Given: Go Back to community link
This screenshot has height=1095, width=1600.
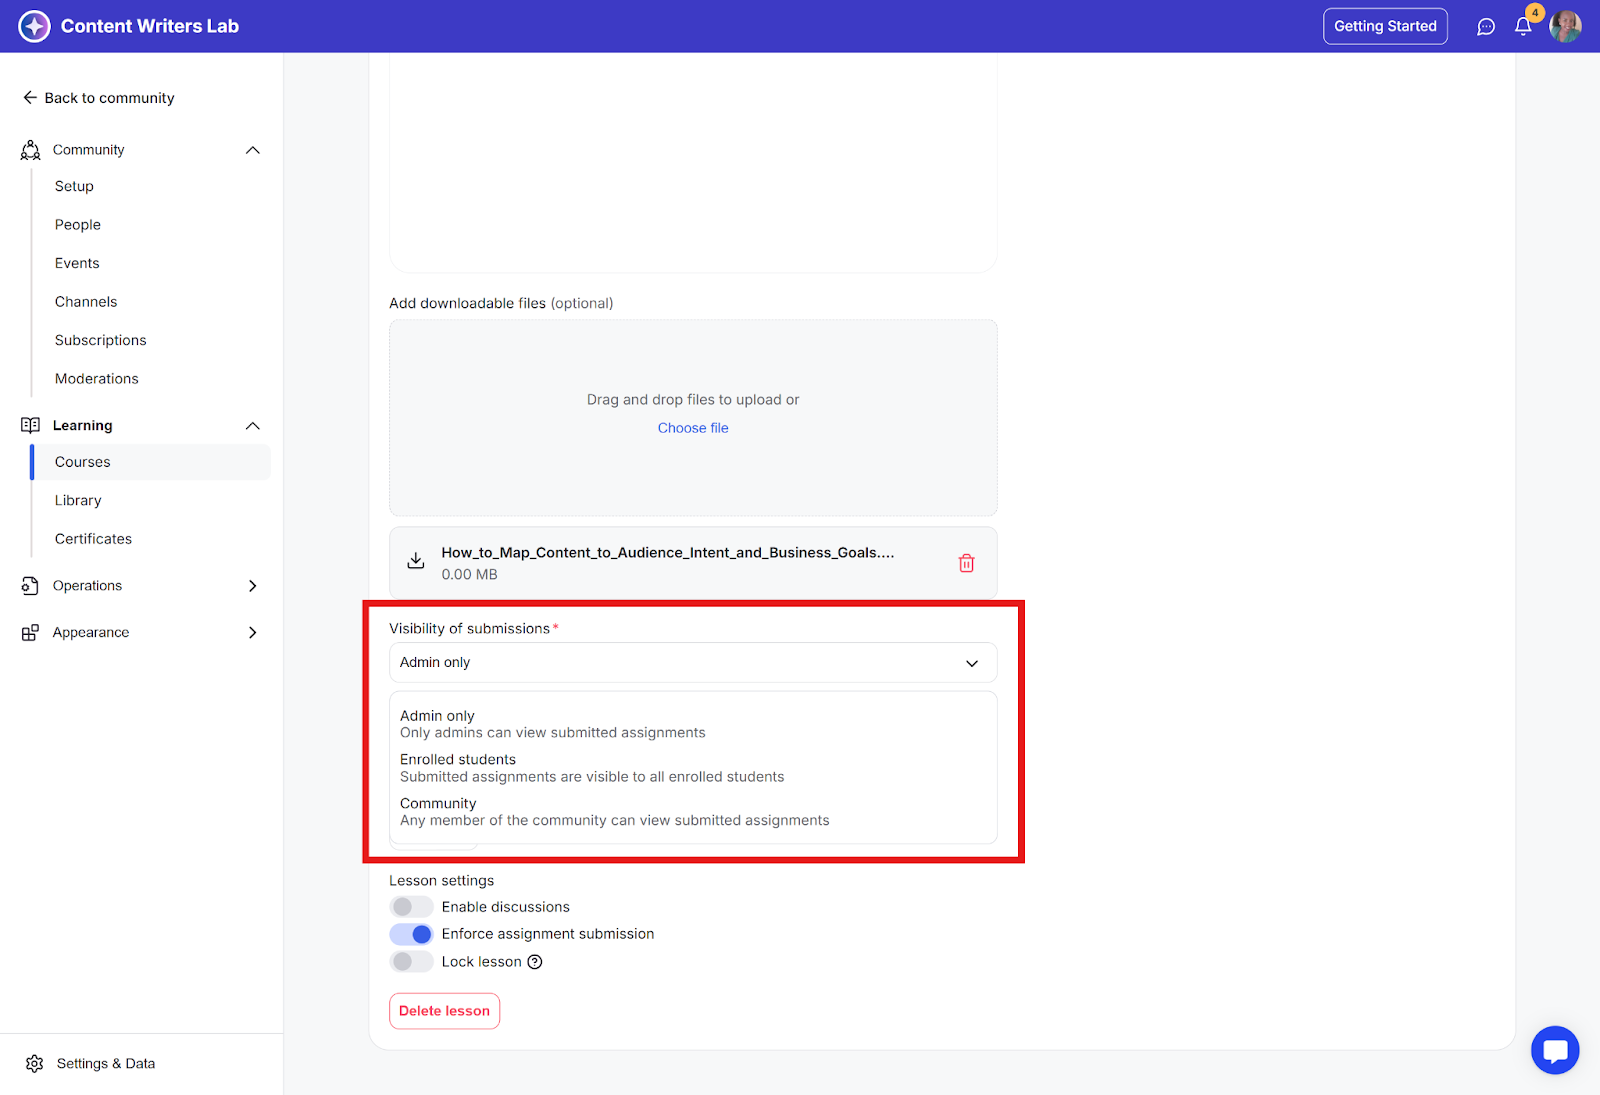Looking at the screenshot, I should click(109, 98).
